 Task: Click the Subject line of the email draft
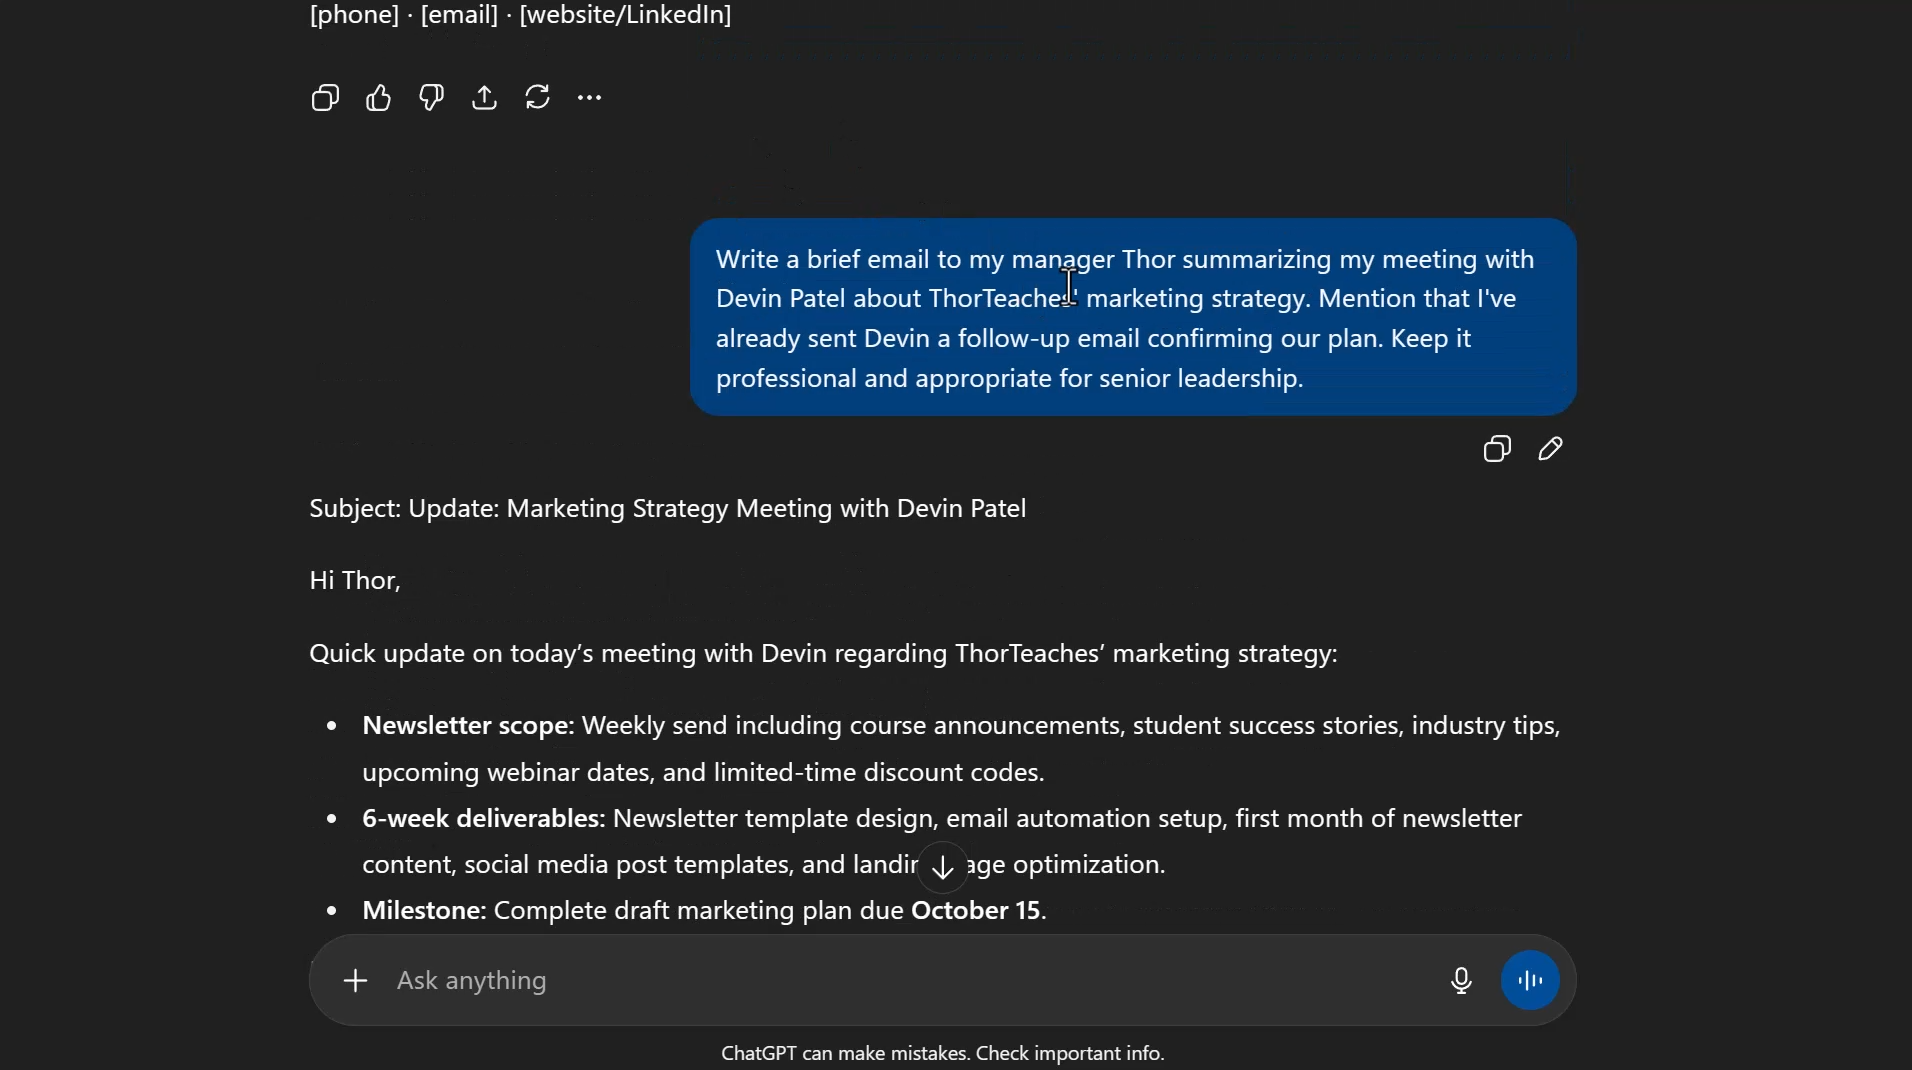[667, 509]
